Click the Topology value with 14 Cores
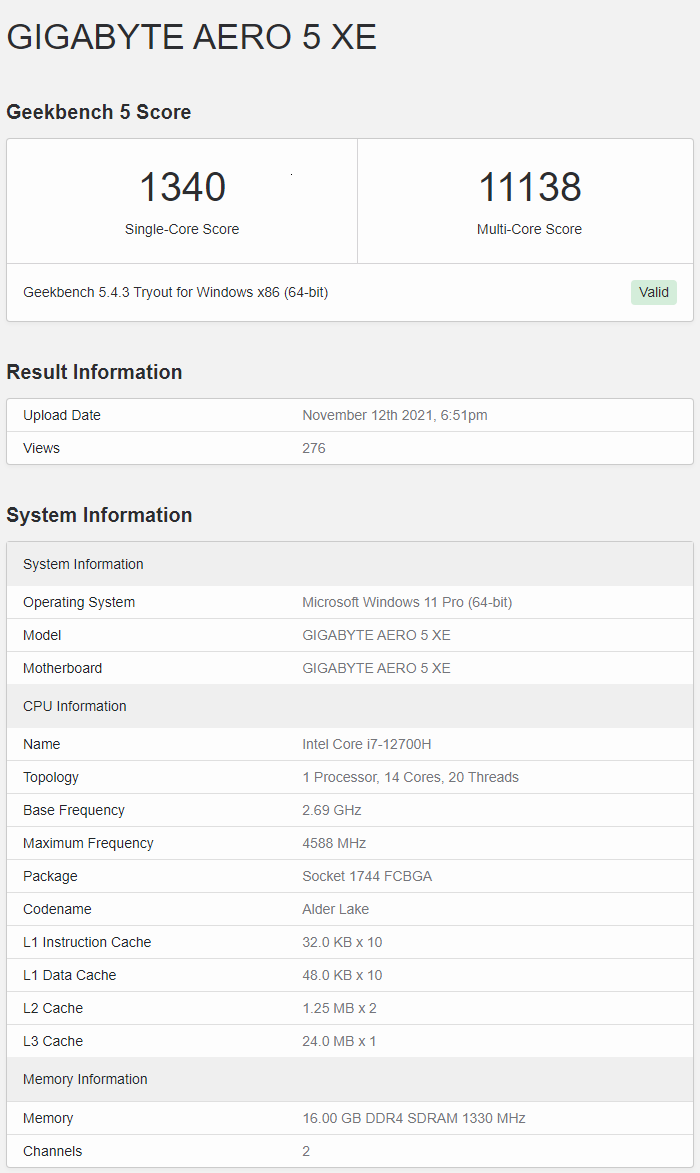Image resolution: width=700 pixels, height=1173 pixels. [410, 777]
